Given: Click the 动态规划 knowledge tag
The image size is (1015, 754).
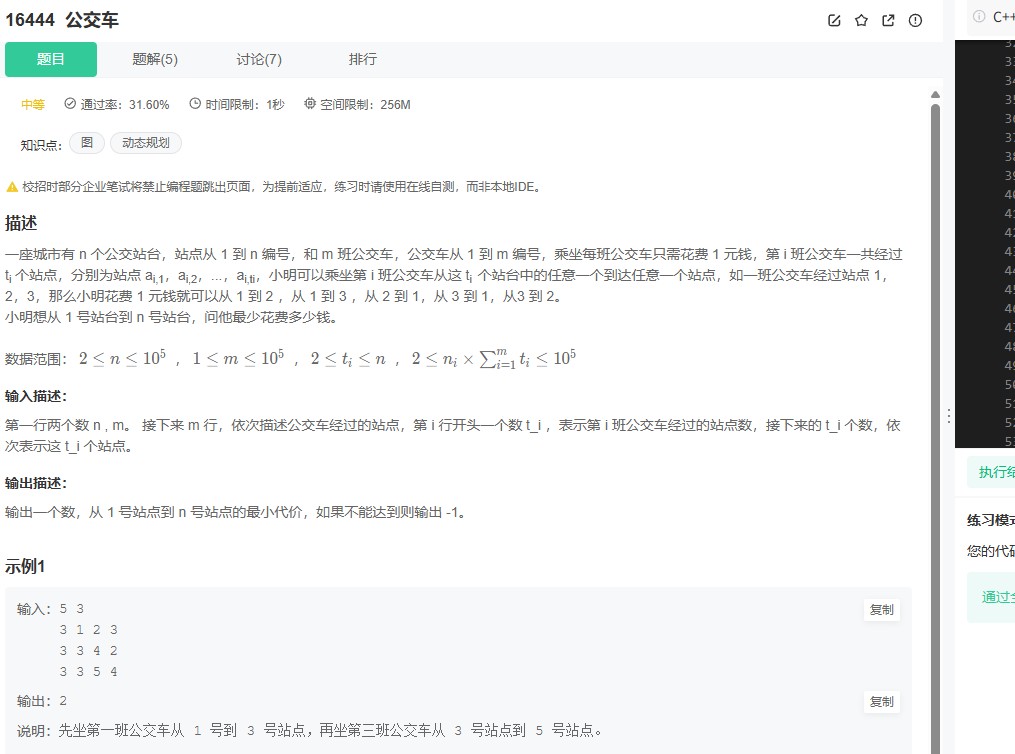Looking at the screenshot, I should 146,143.
